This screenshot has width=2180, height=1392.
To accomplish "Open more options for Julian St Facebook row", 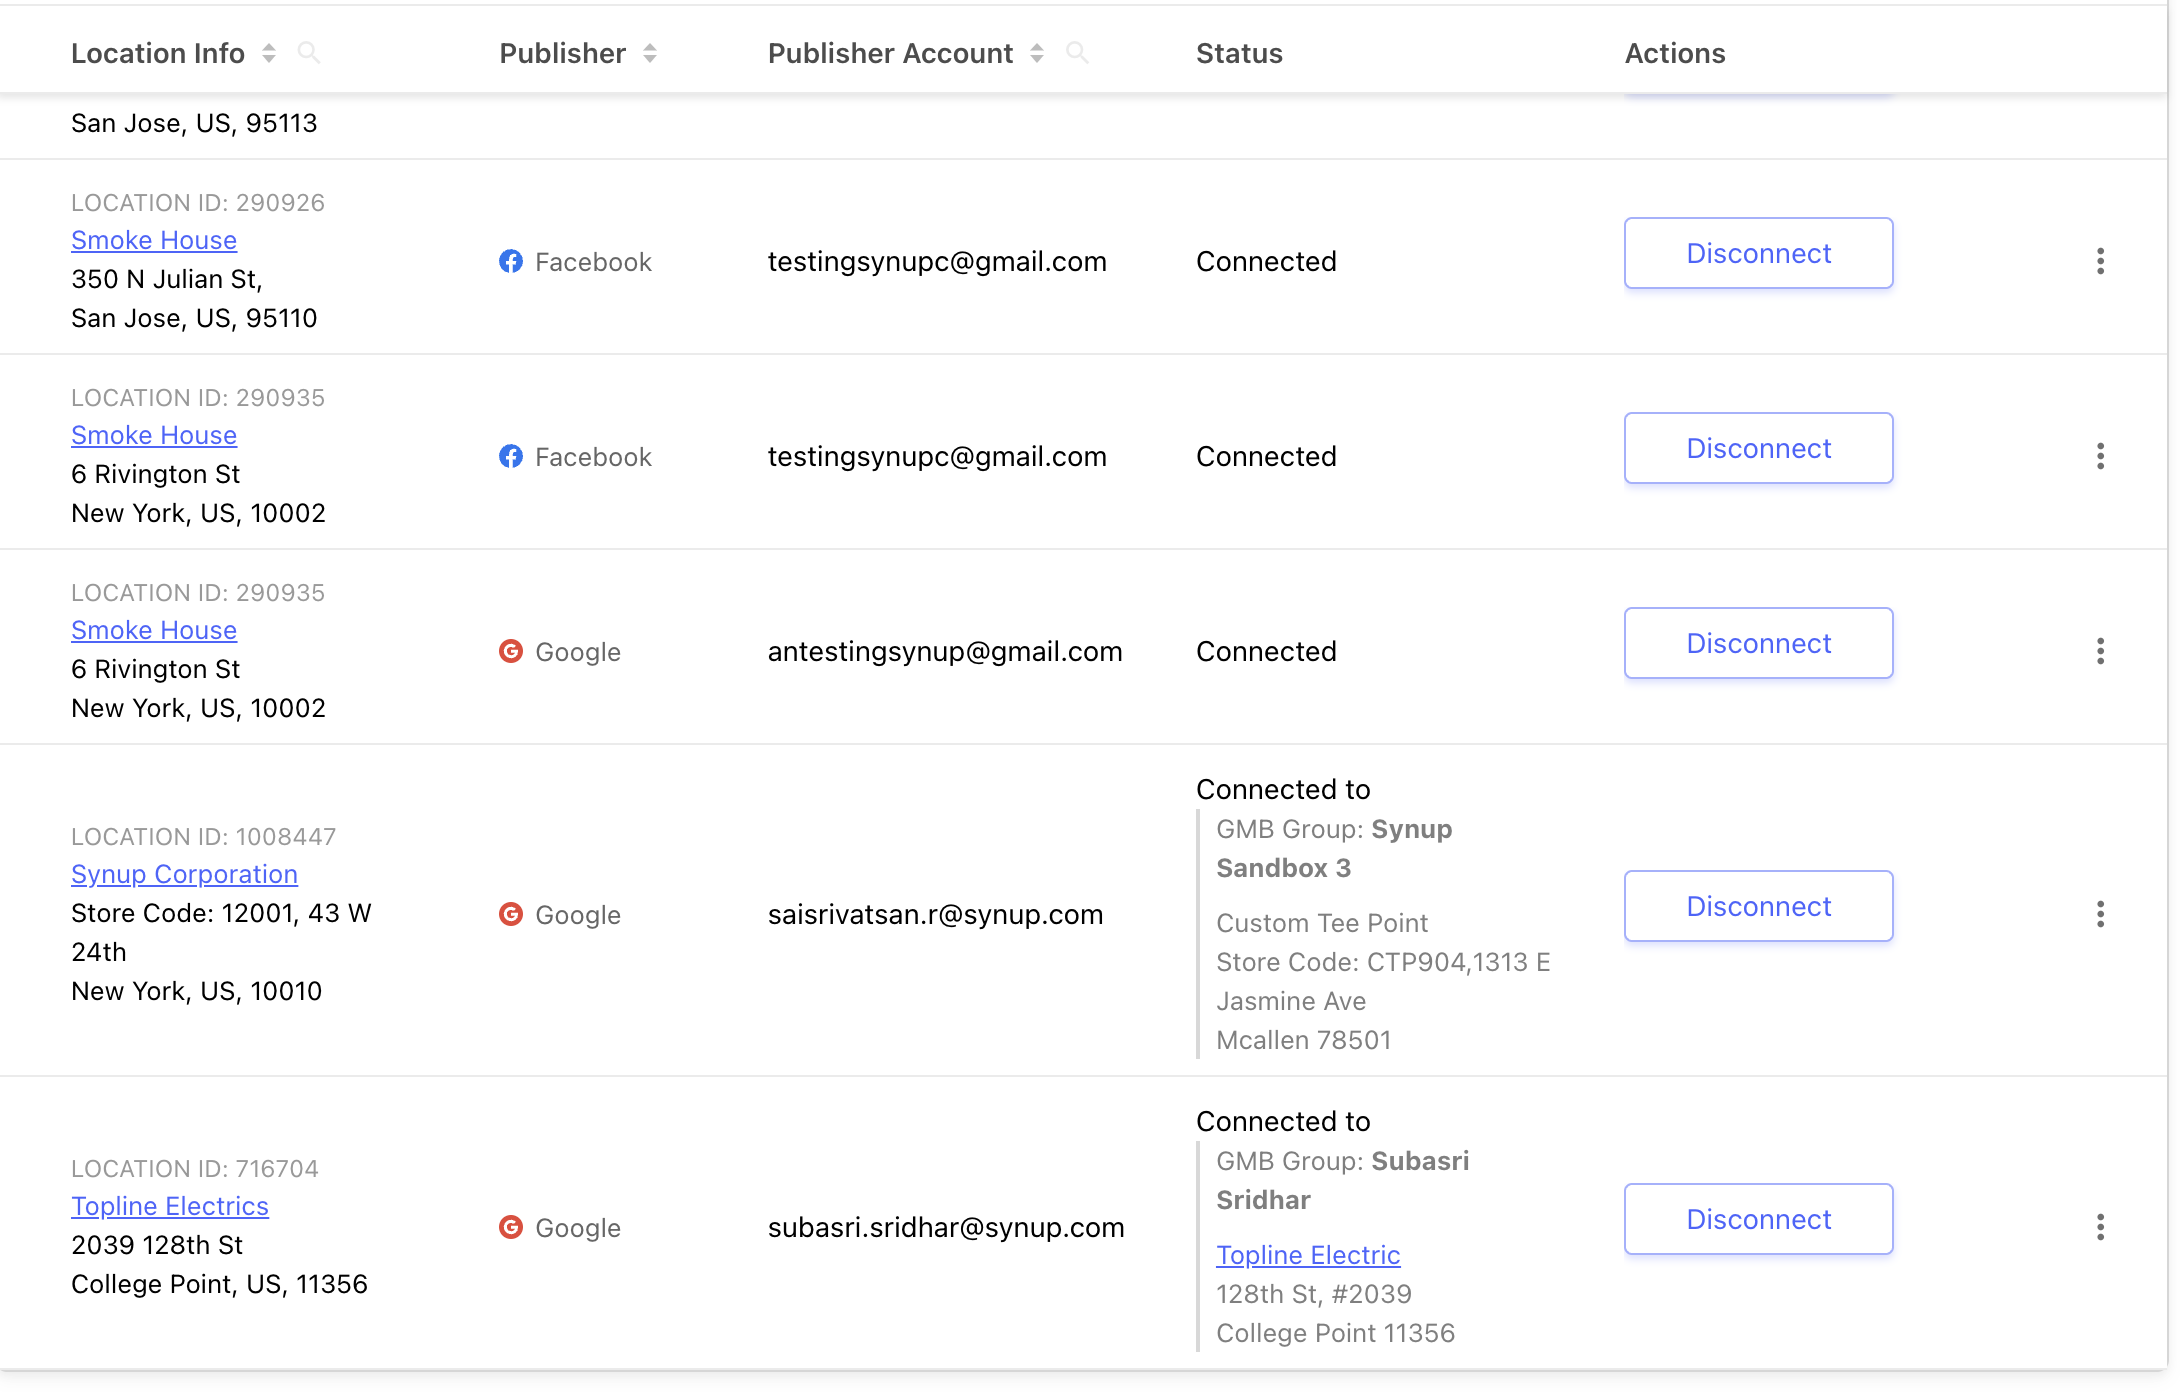I will click(2100, 261).
